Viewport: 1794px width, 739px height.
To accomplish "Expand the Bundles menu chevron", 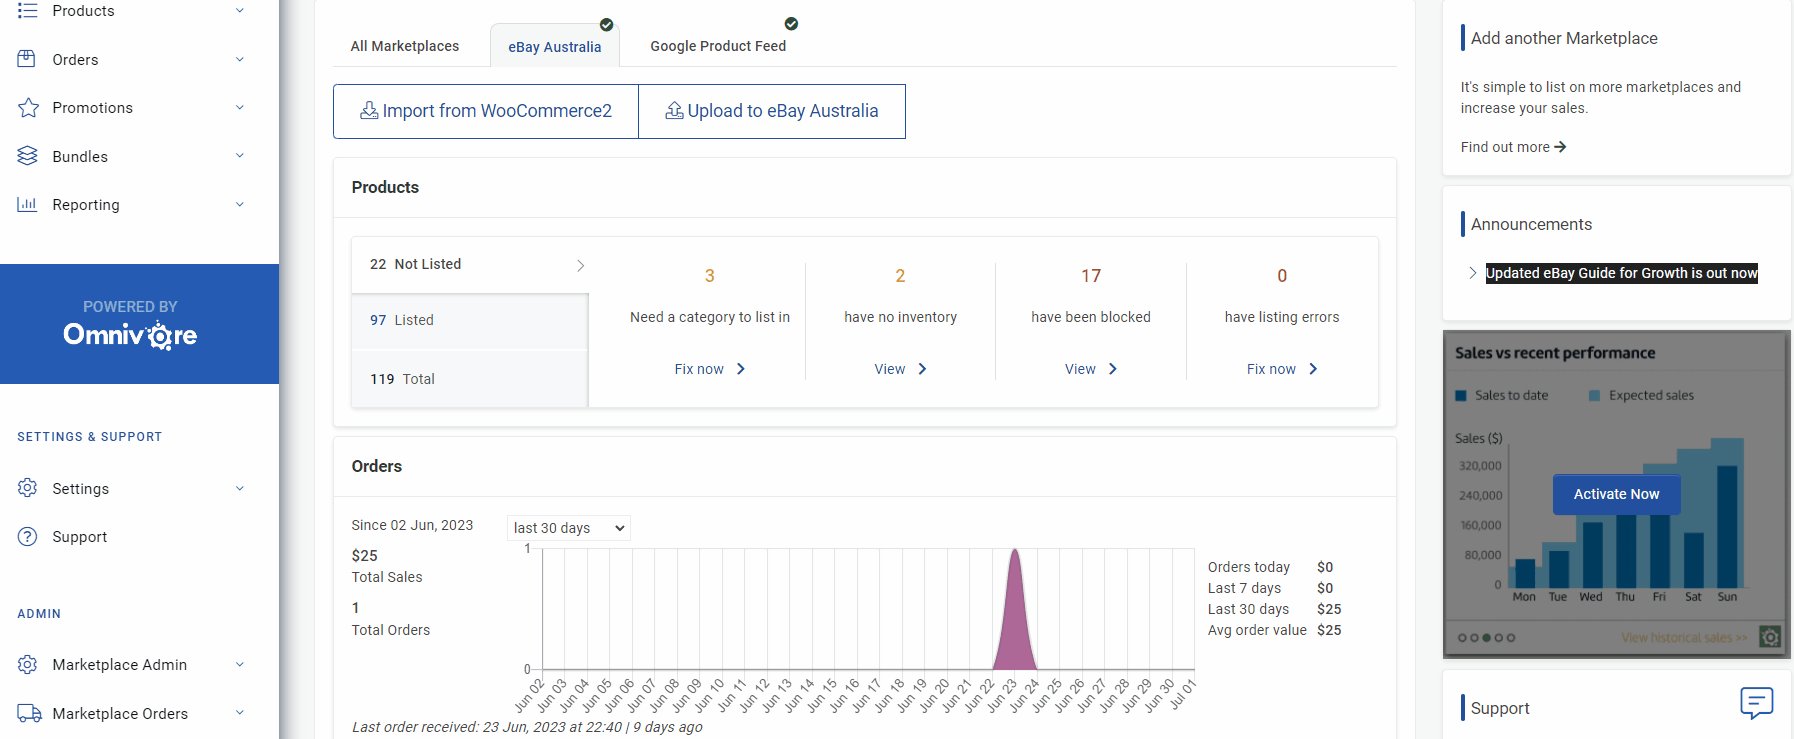I will tap(240, 156).
